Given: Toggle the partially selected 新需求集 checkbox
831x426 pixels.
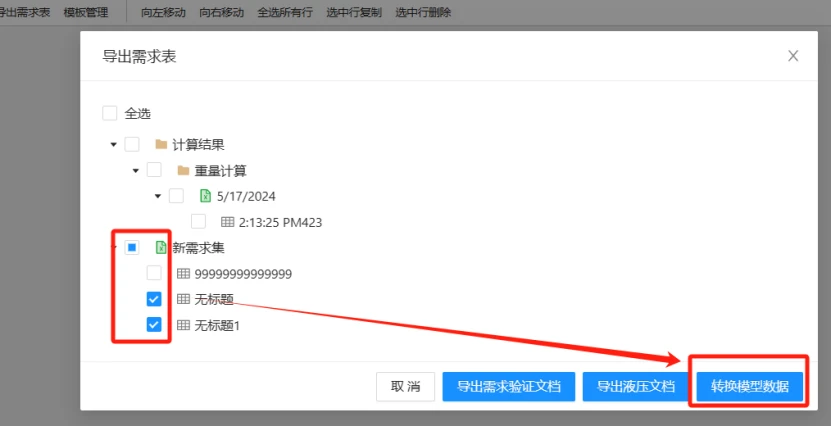Looking at the screenshot, I should [132, 247].
